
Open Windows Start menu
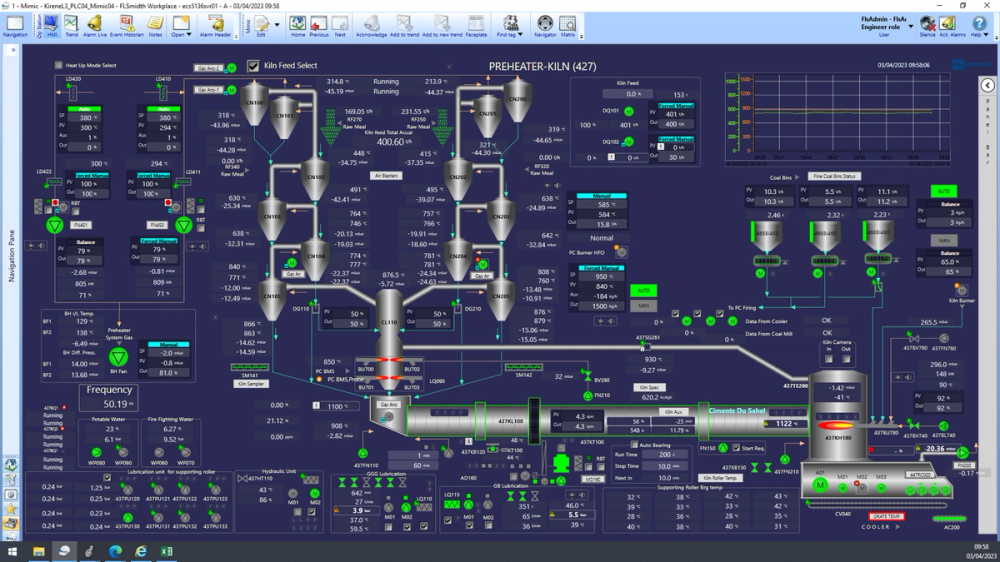click(12, 551)
